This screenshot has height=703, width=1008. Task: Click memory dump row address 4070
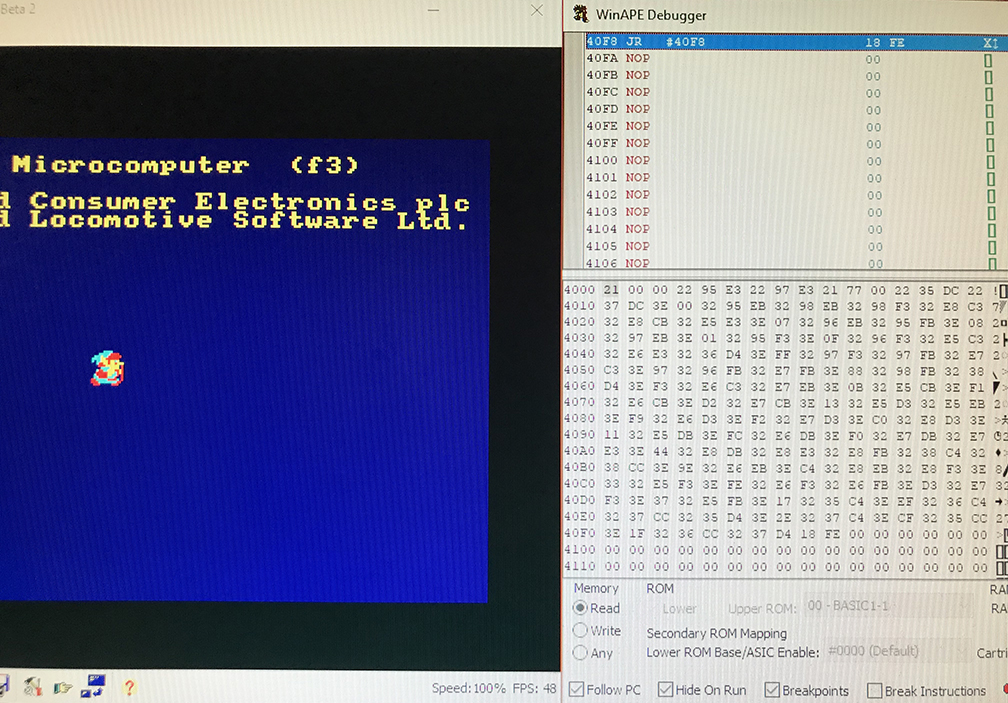pyautogui.click(x=579, y=402)
